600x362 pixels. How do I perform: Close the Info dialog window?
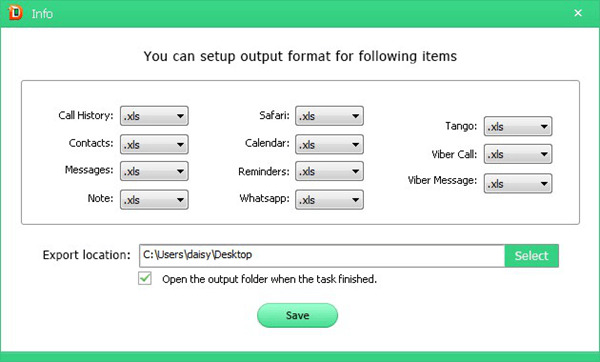coord(578,13)
